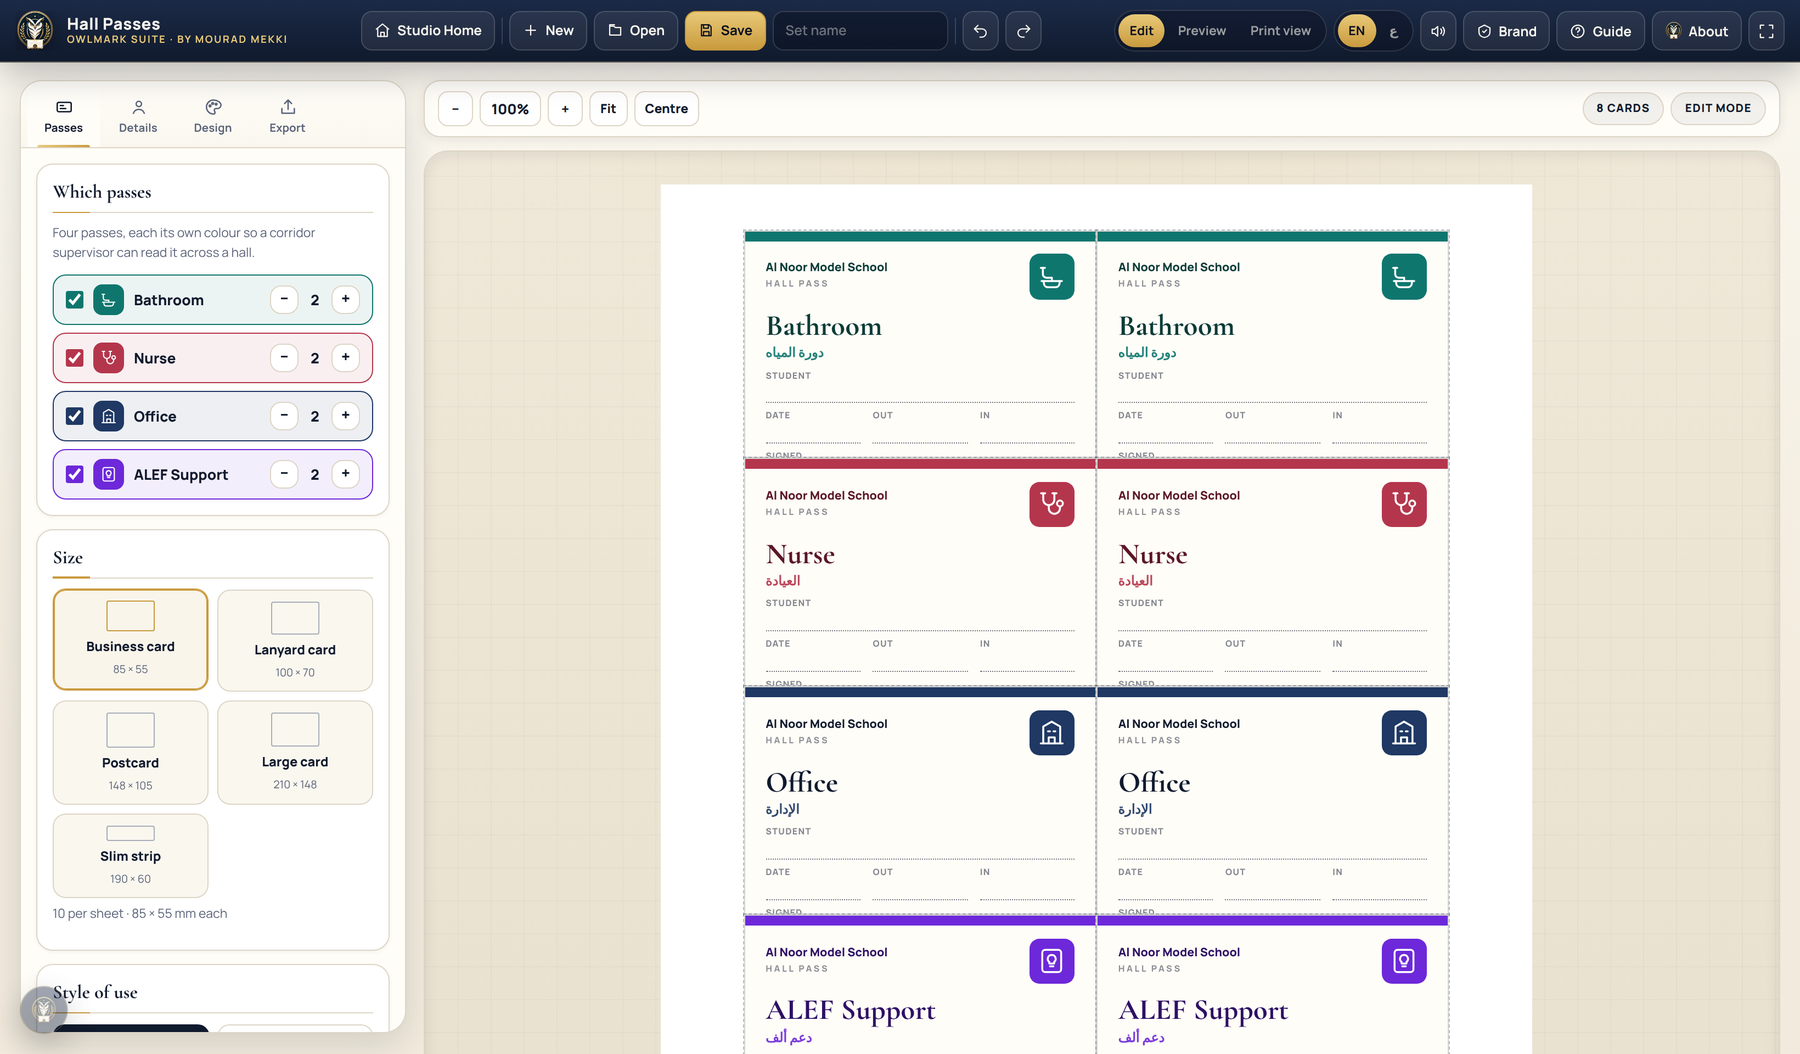Increase Office pass count

(x=345, y=415)
